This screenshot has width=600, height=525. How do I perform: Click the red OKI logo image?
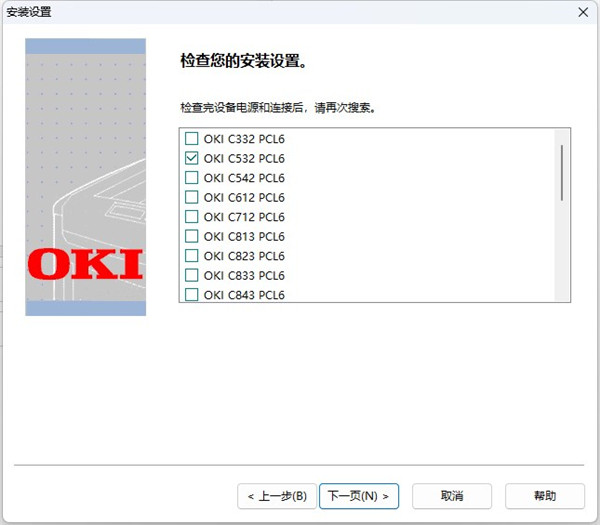(85, 264)
